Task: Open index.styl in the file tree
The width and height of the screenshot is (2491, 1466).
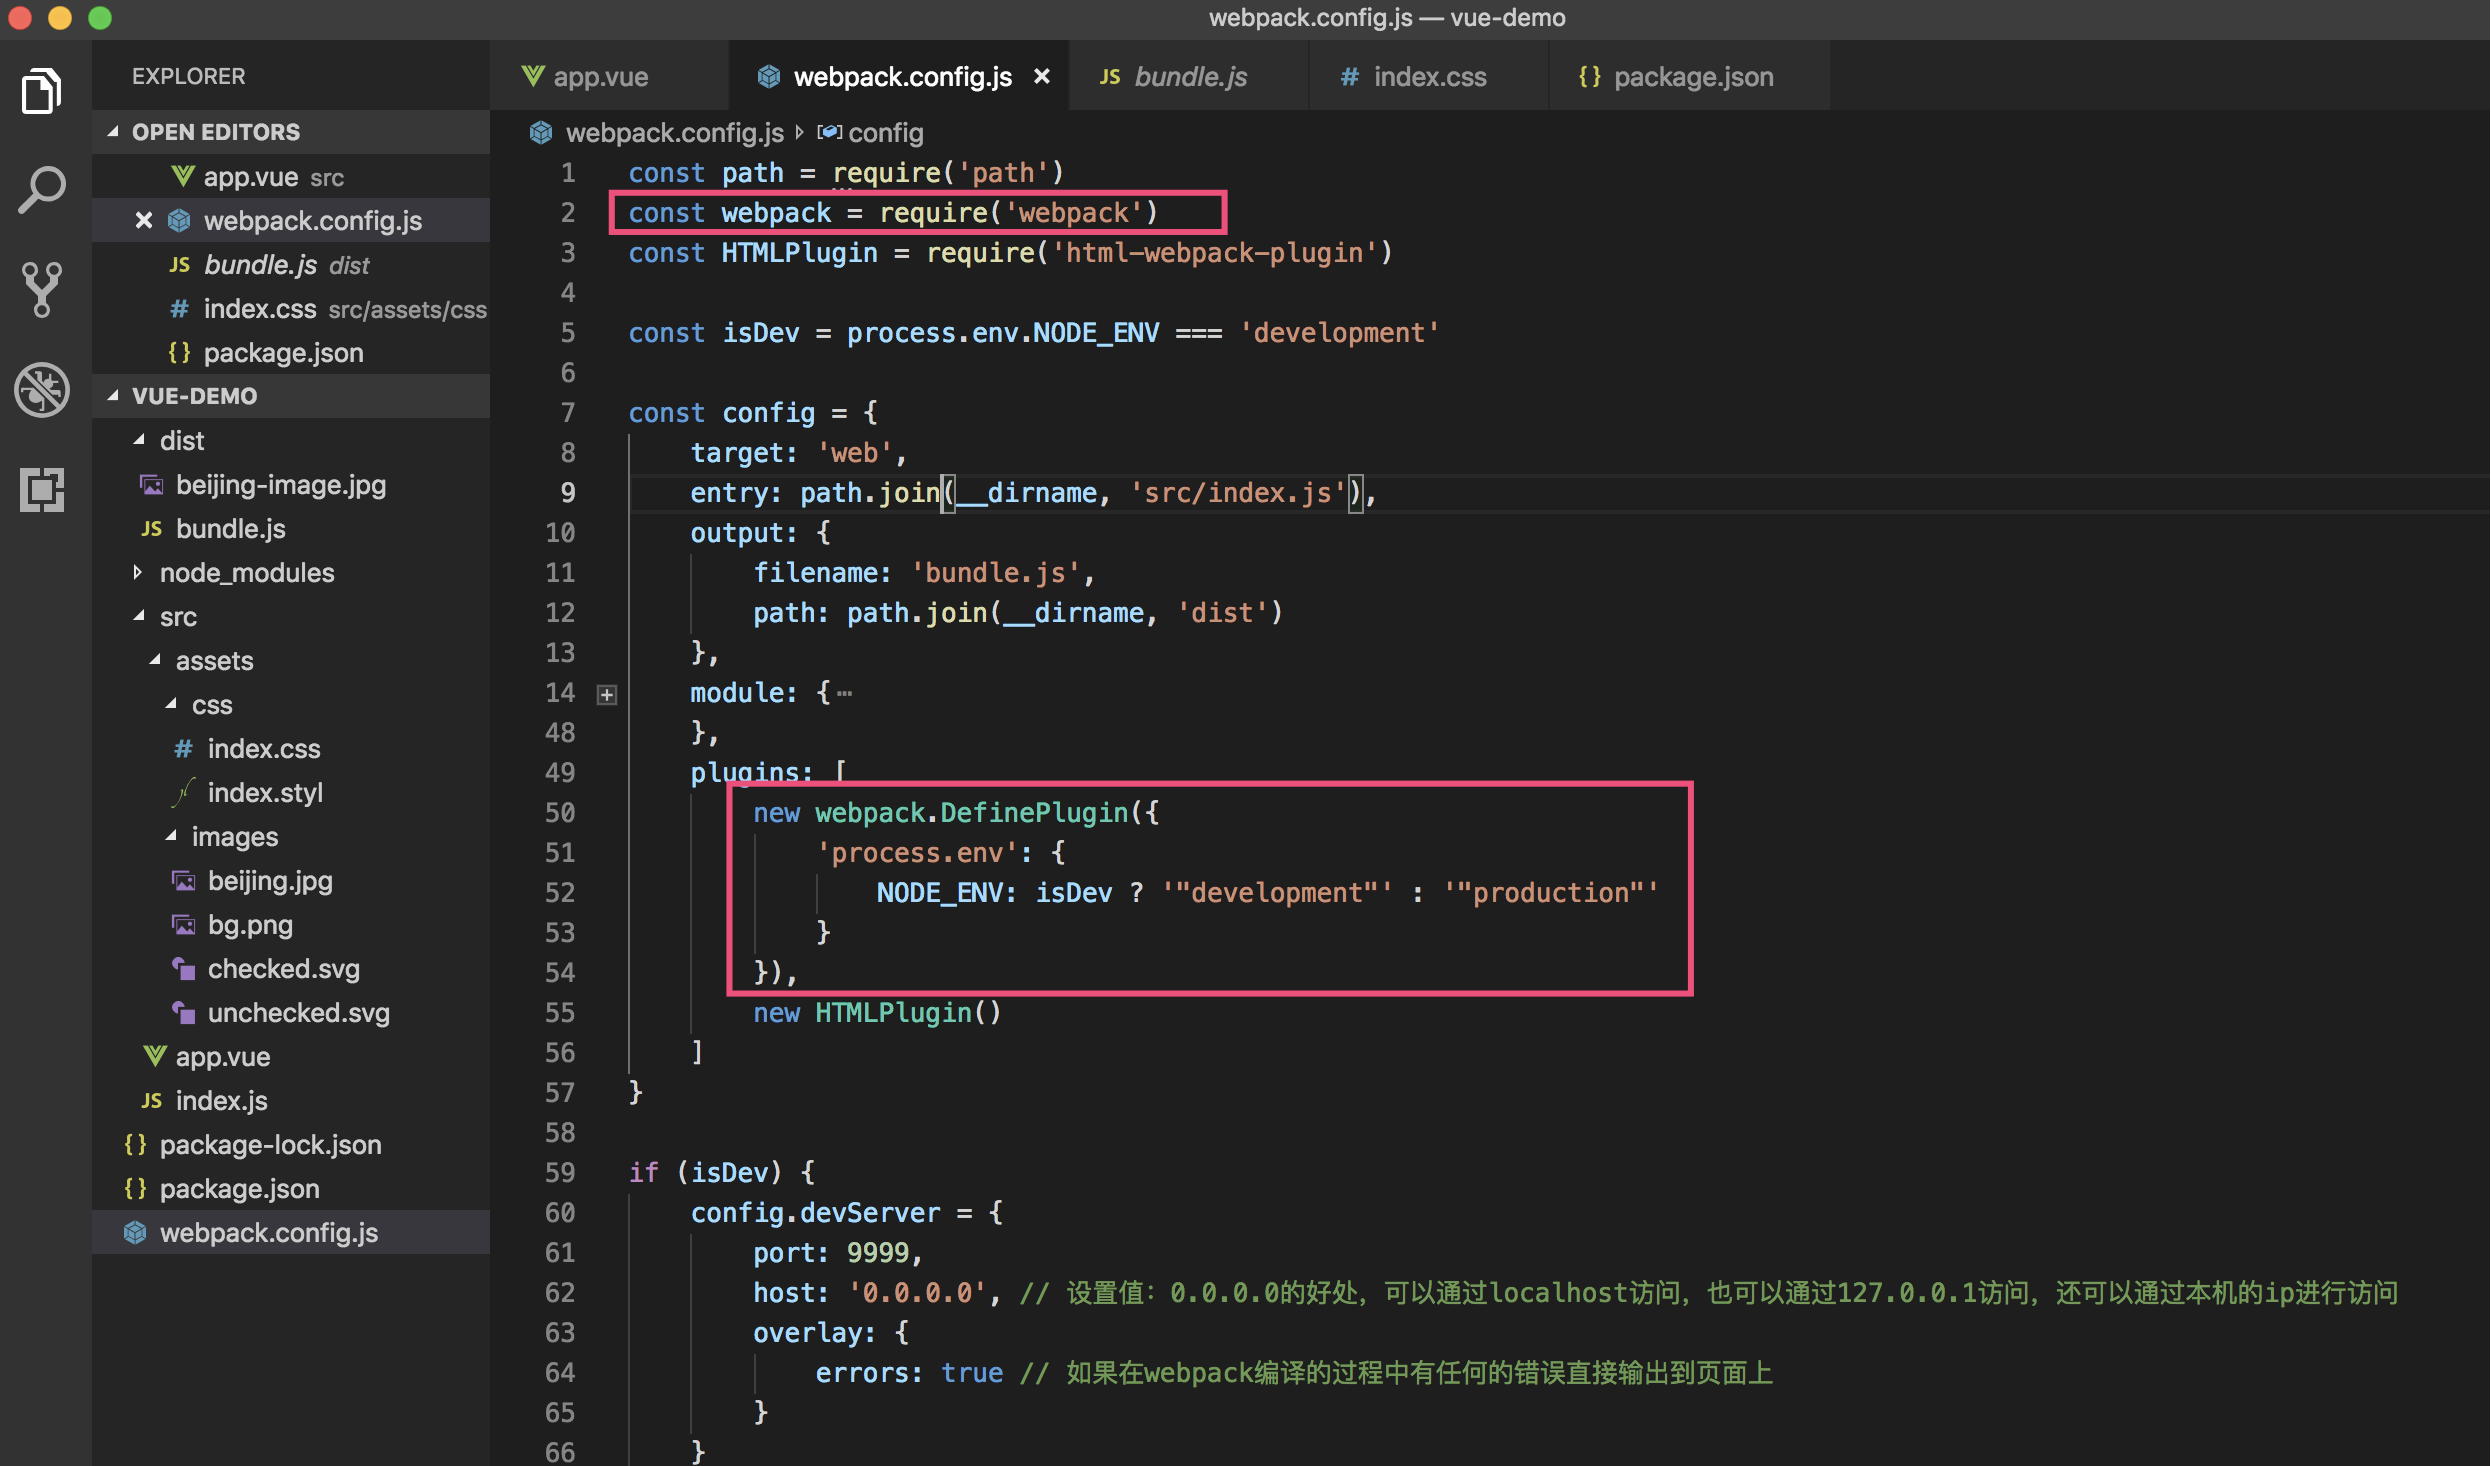Action: (265, 793)
